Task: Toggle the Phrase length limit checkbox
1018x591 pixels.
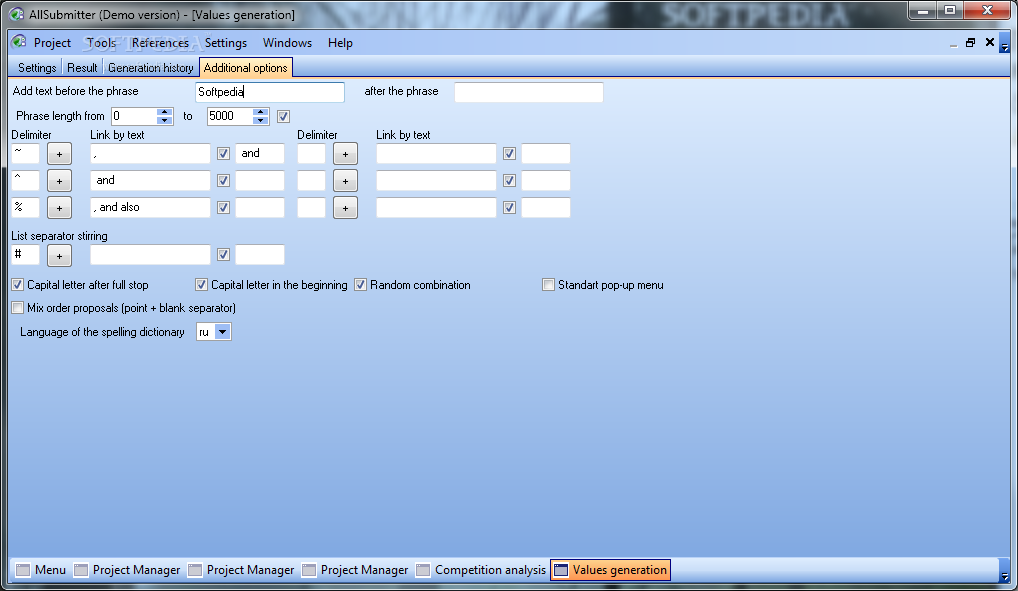Action: tap(283, 116)
